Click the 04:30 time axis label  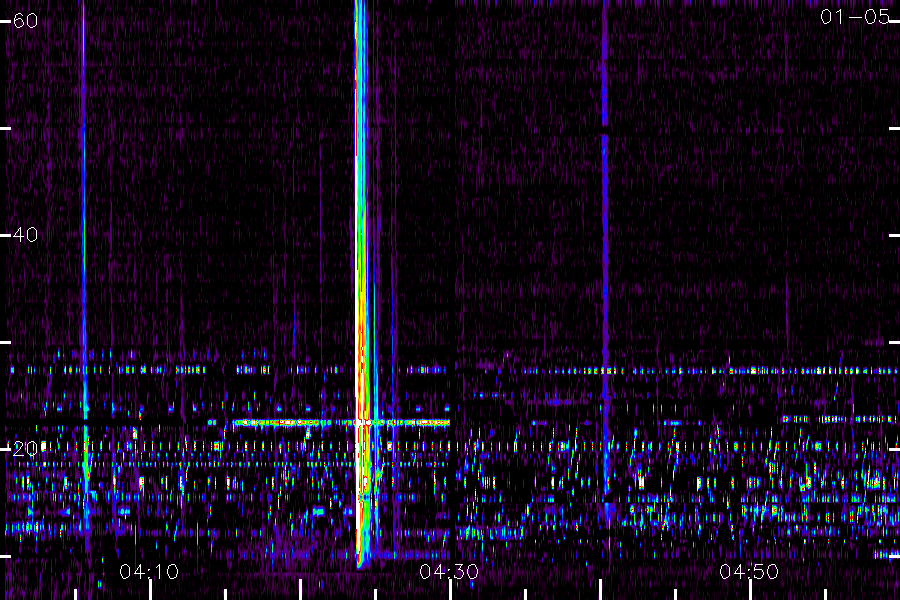(x=449, y=572)
